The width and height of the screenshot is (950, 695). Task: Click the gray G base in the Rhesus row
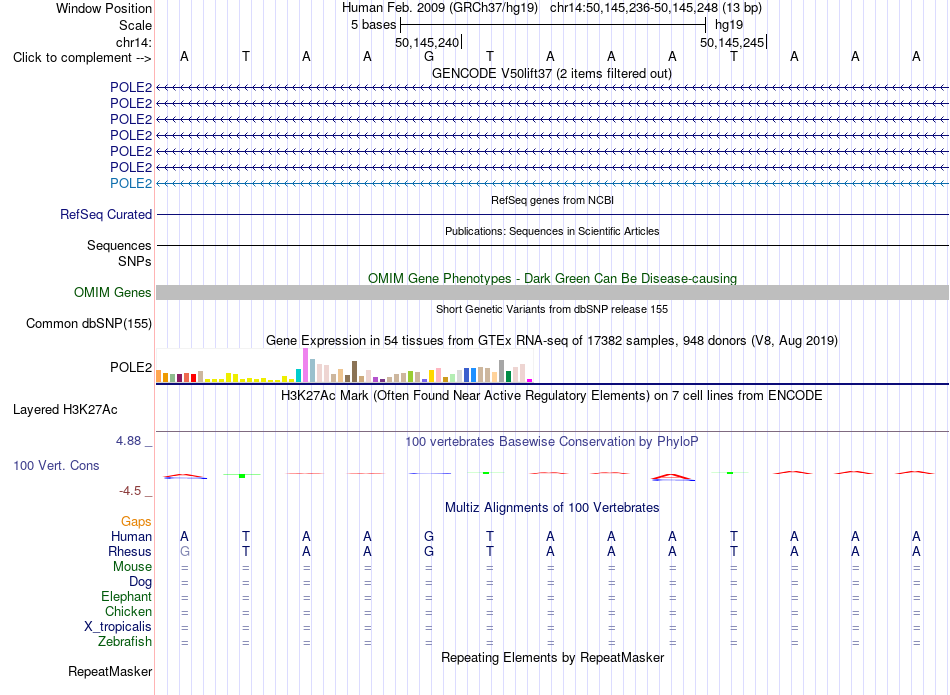tap(185, 551)
